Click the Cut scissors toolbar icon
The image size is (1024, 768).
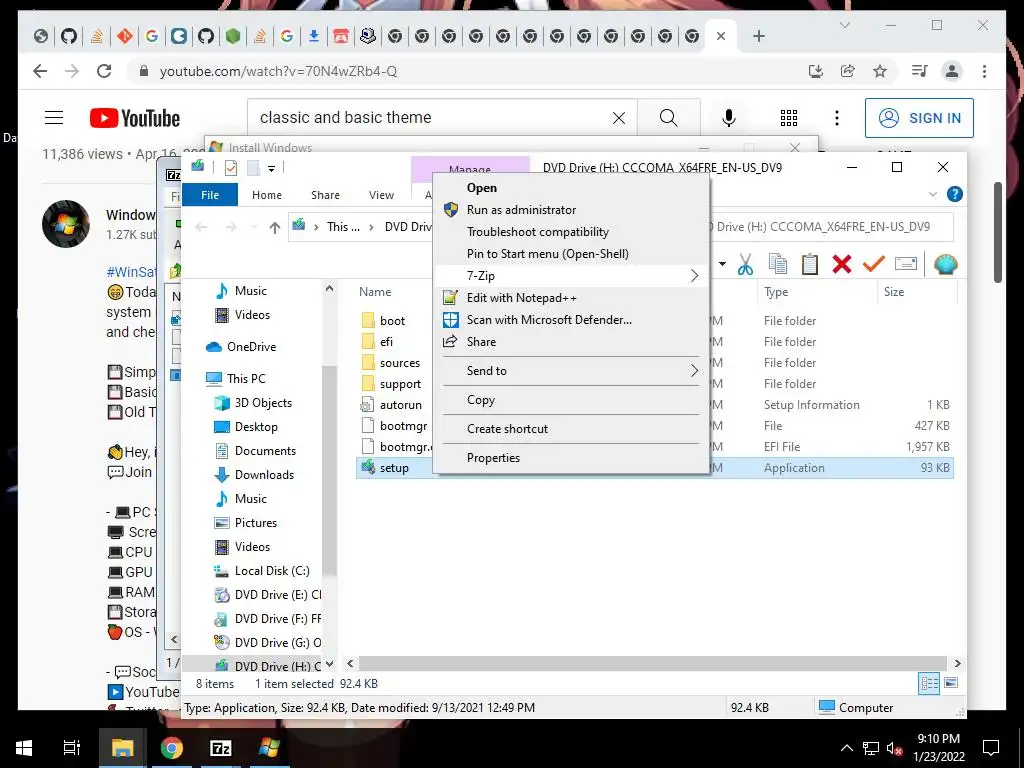[745, 264]
